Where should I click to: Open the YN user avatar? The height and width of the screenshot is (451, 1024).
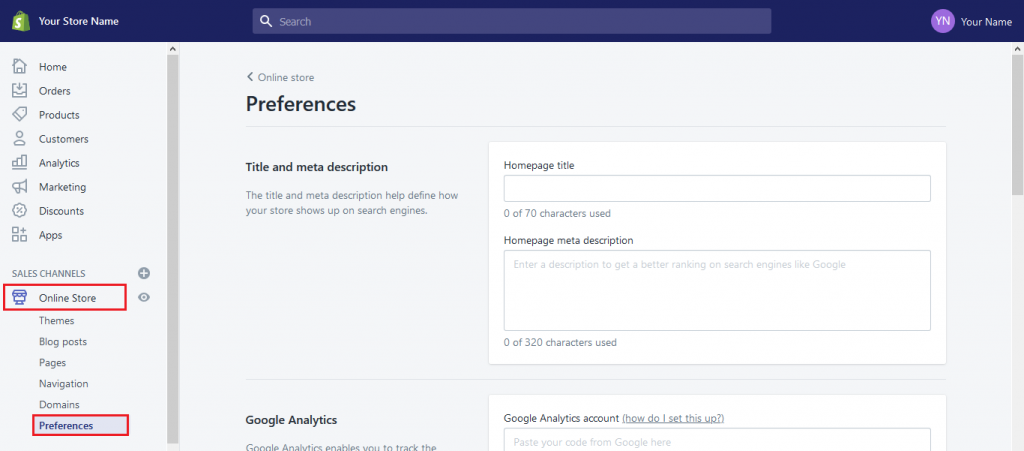click(x=943, y=21)
